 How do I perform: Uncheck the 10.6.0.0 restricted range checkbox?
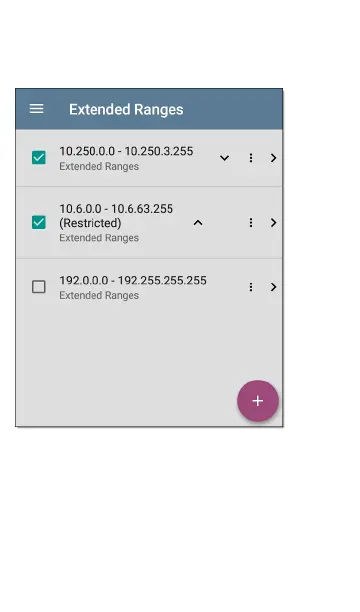pyautogui.click(x=39, y=222)
